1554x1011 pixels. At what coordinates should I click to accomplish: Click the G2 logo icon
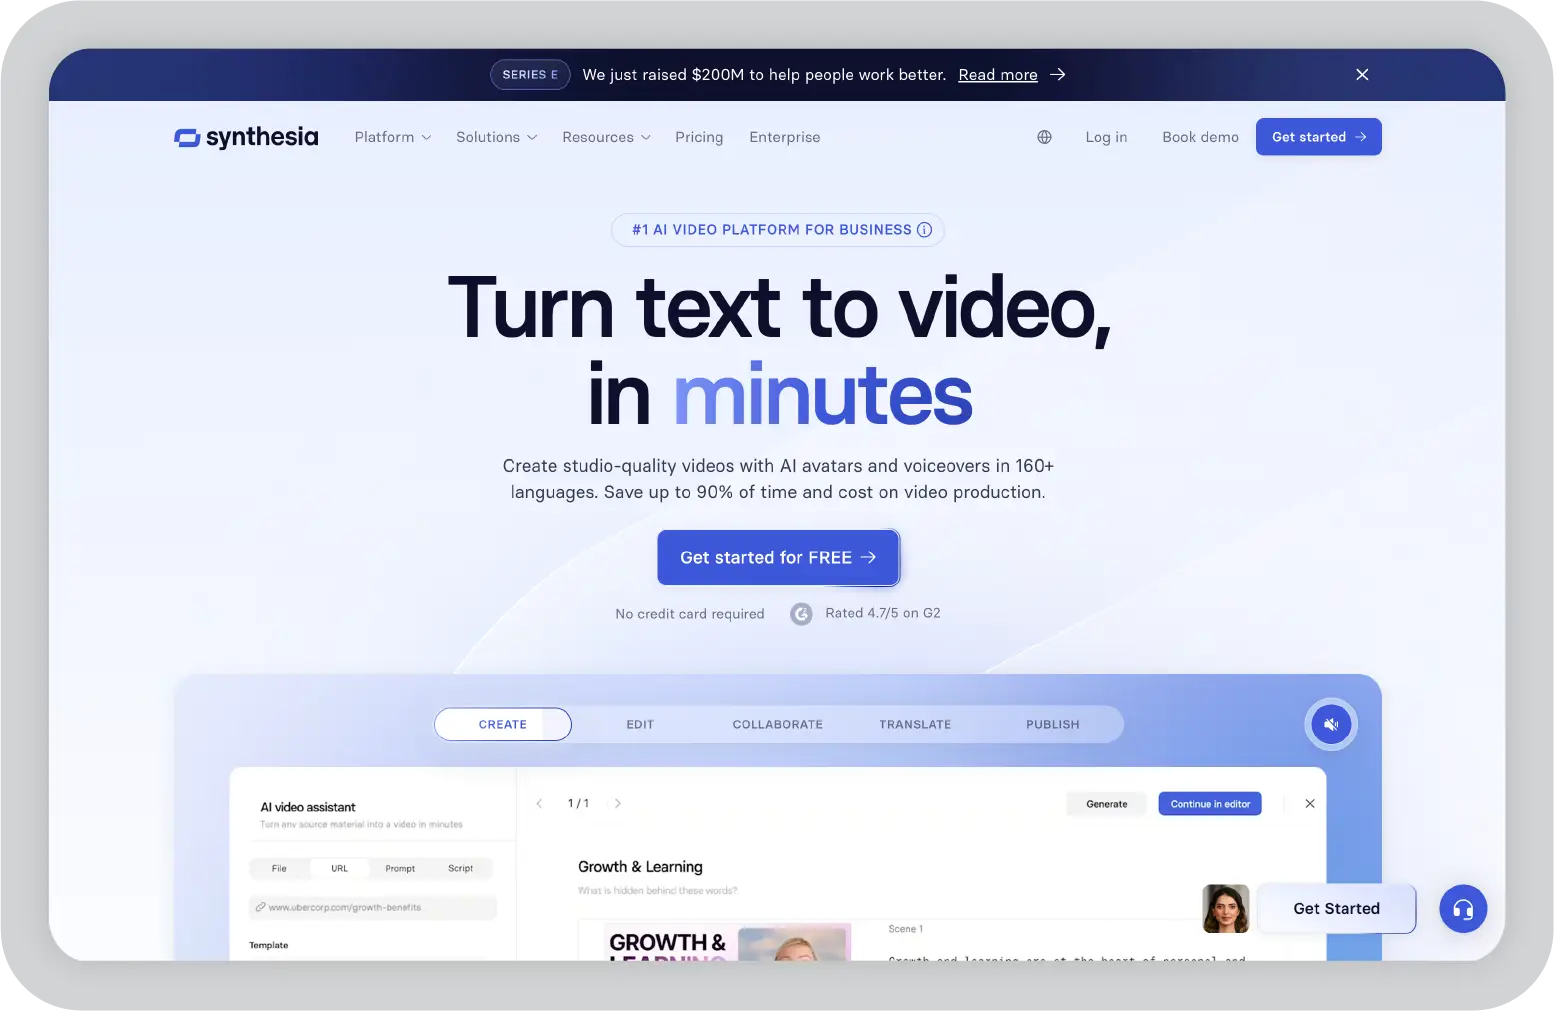(801, 614)
